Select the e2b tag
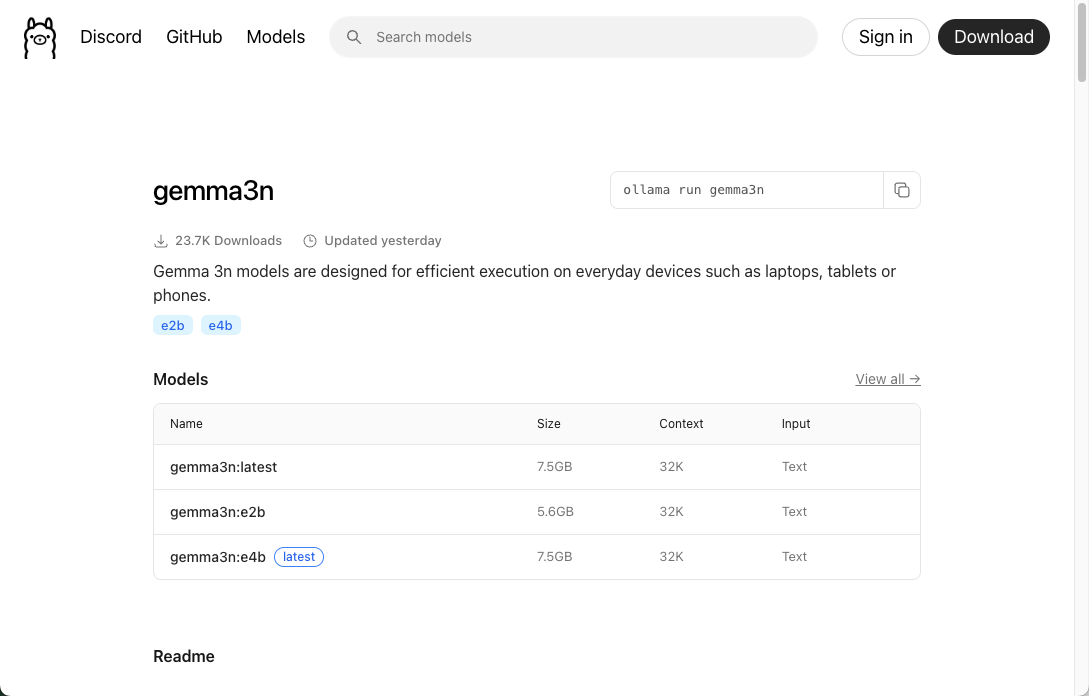1089x696 pixels. tap(173, 325)
